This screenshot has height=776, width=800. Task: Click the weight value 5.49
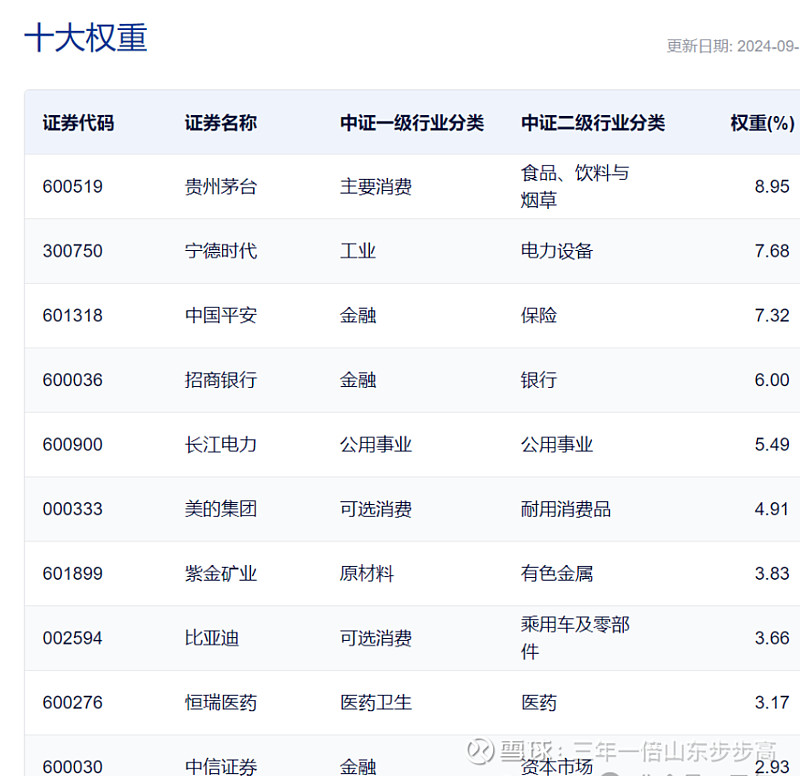(x=772, y=445)
